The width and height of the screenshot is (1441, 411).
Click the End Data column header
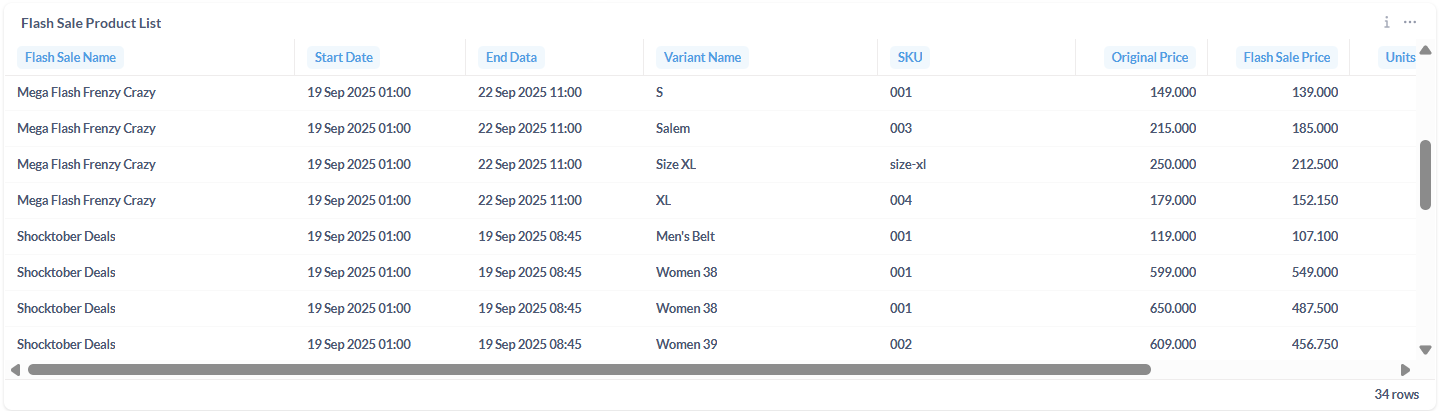click(x=512, y=57)
